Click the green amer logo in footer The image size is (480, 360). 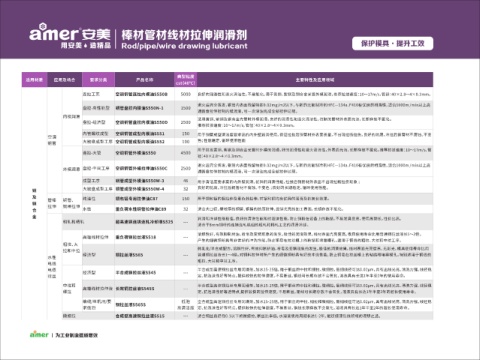tap(39, 334)
